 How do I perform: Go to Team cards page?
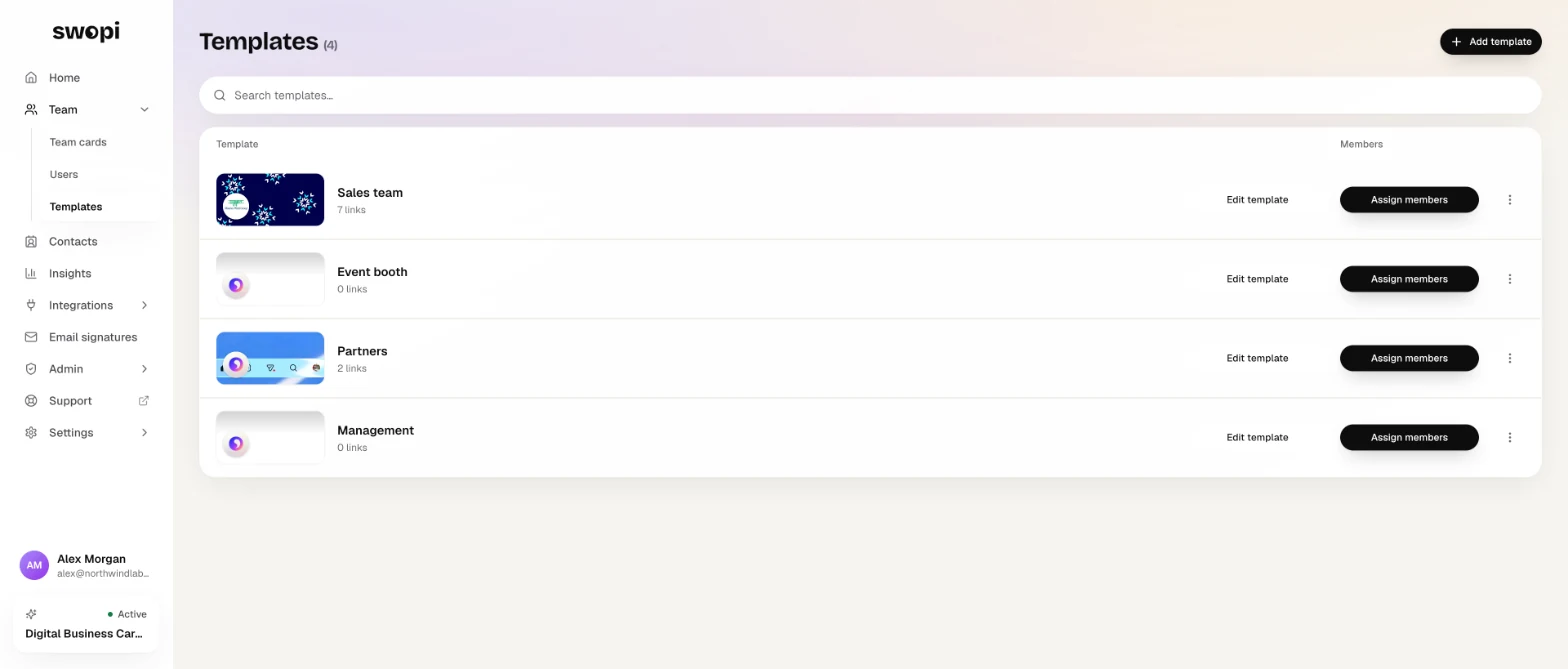pyautogui.click(x=78, y=142)
